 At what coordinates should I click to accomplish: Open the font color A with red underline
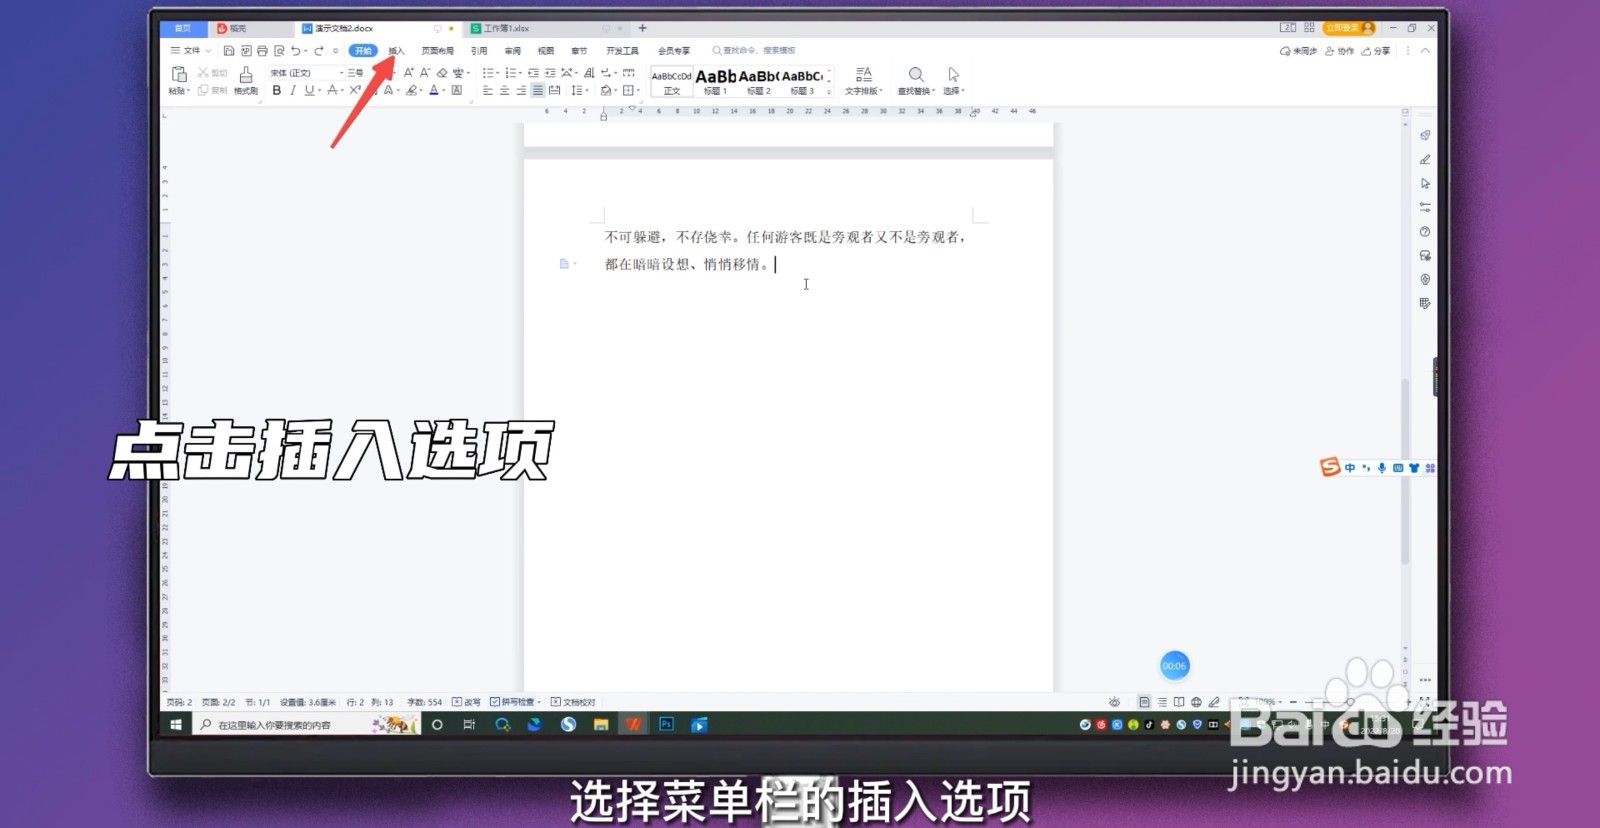(x=434, y=90)
